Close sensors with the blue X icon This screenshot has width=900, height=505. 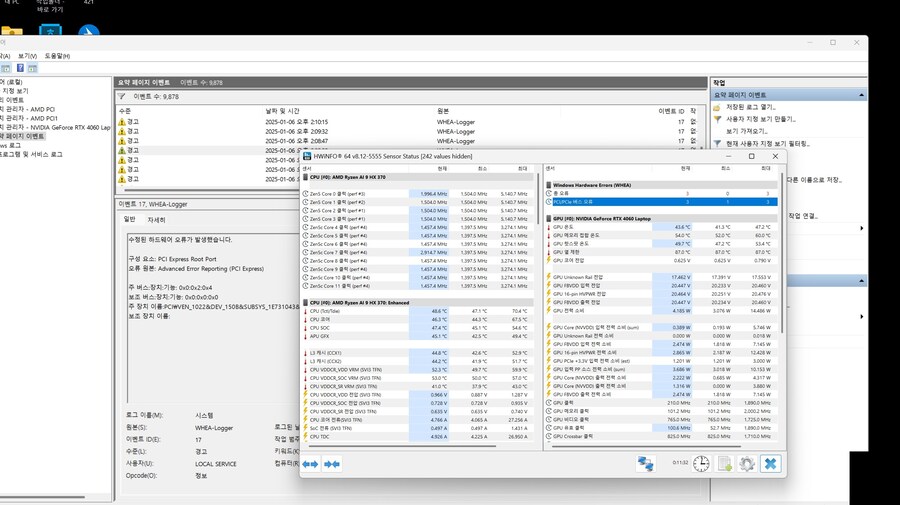point(770,464)
